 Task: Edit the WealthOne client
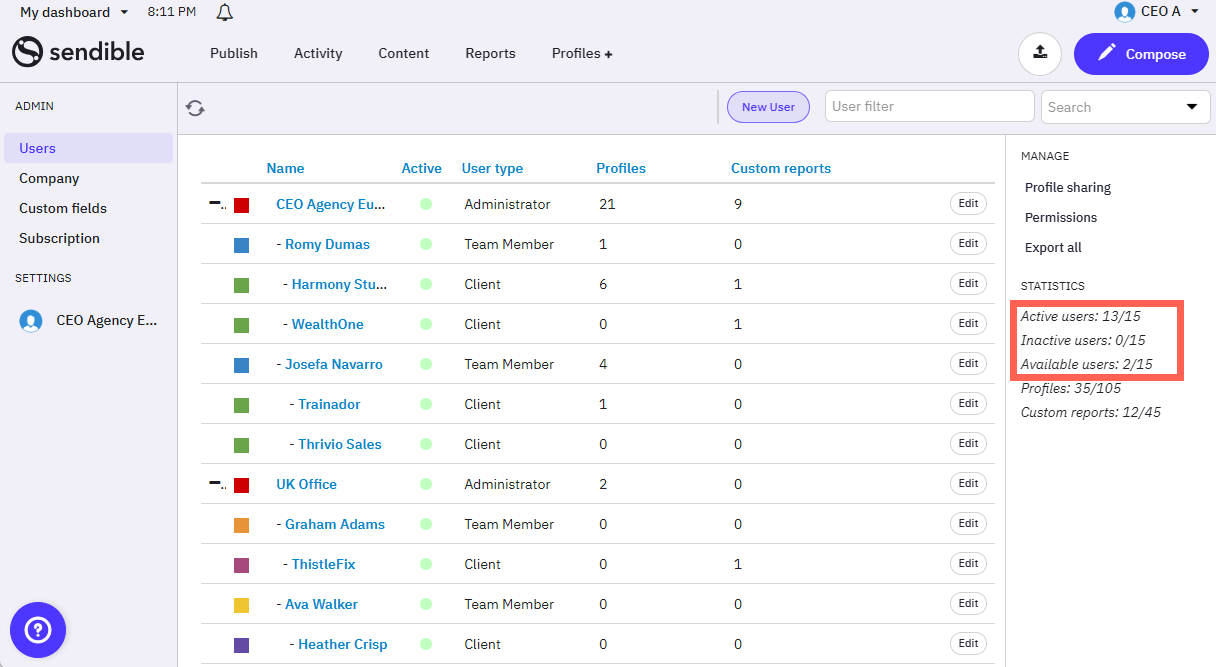click(x=968, y=324)
